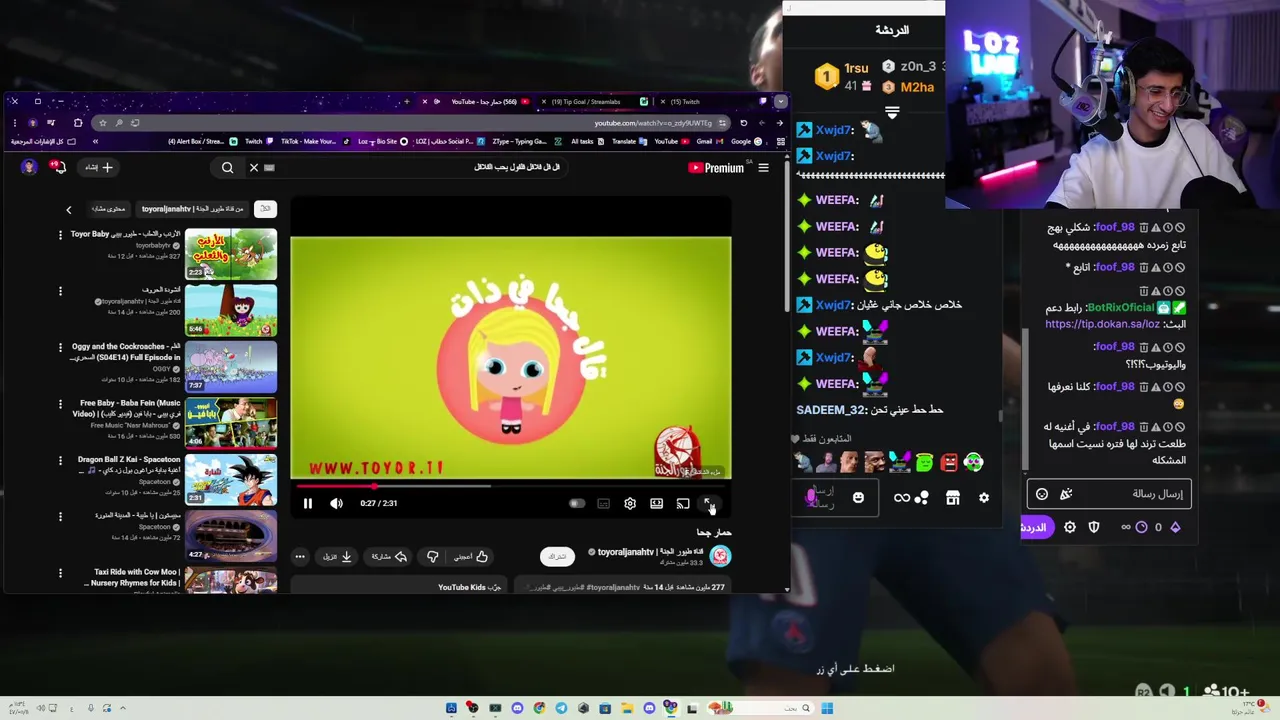Viewport: 1280px width, 720px height.
Task: Cast the video using the cast icon
Action: click(x=683, y=503)
